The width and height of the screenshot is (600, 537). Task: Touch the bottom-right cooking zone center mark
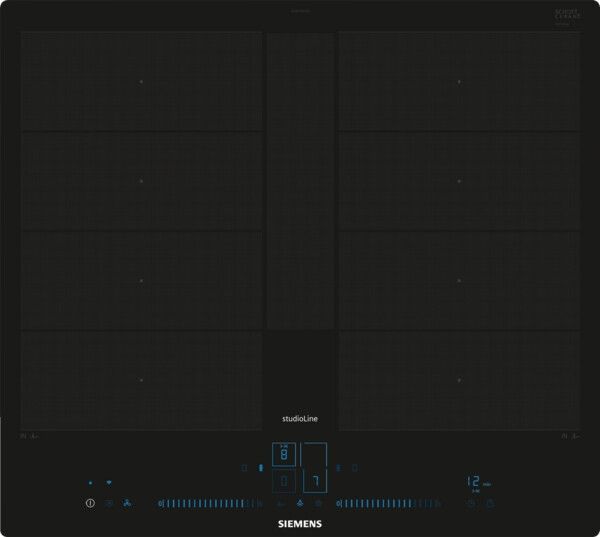point(459,380)
